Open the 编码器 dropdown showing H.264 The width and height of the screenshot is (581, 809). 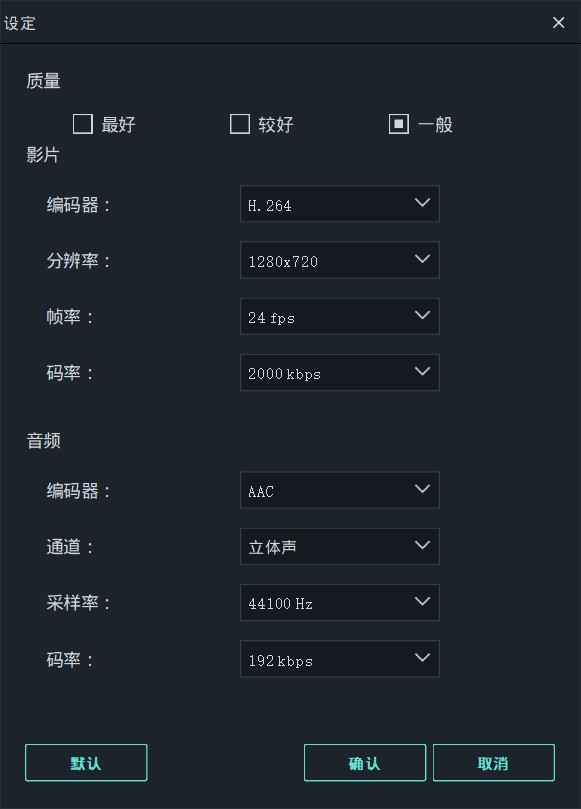point(339,204)
